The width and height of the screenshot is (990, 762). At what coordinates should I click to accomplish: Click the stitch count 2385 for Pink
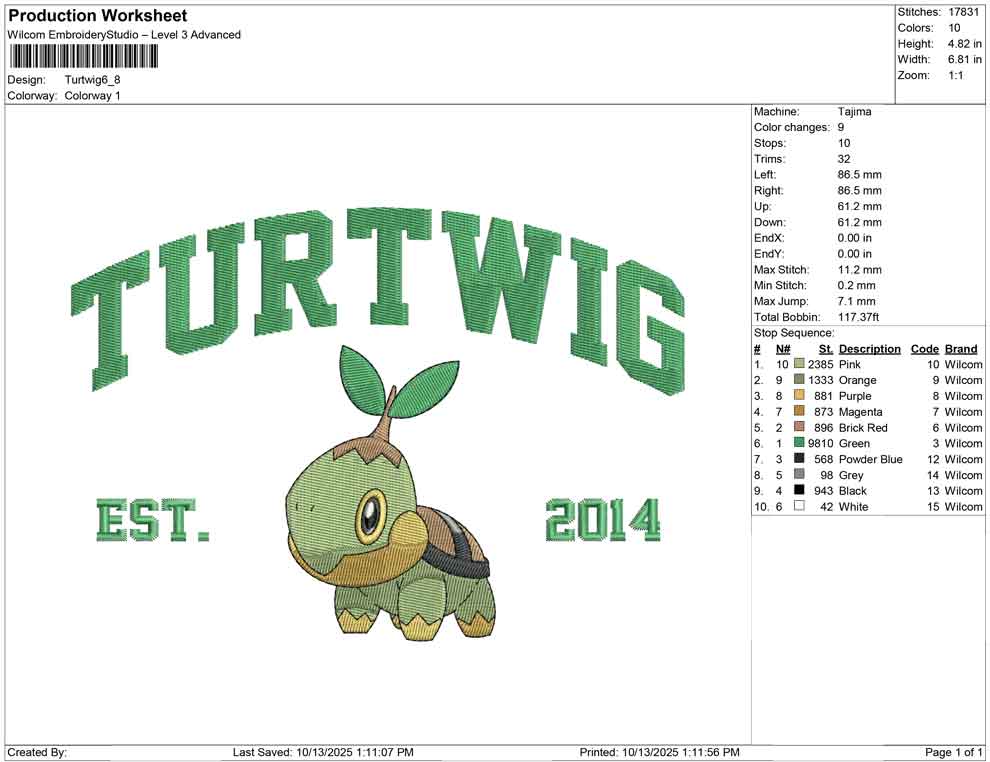[x=820, y=364]
